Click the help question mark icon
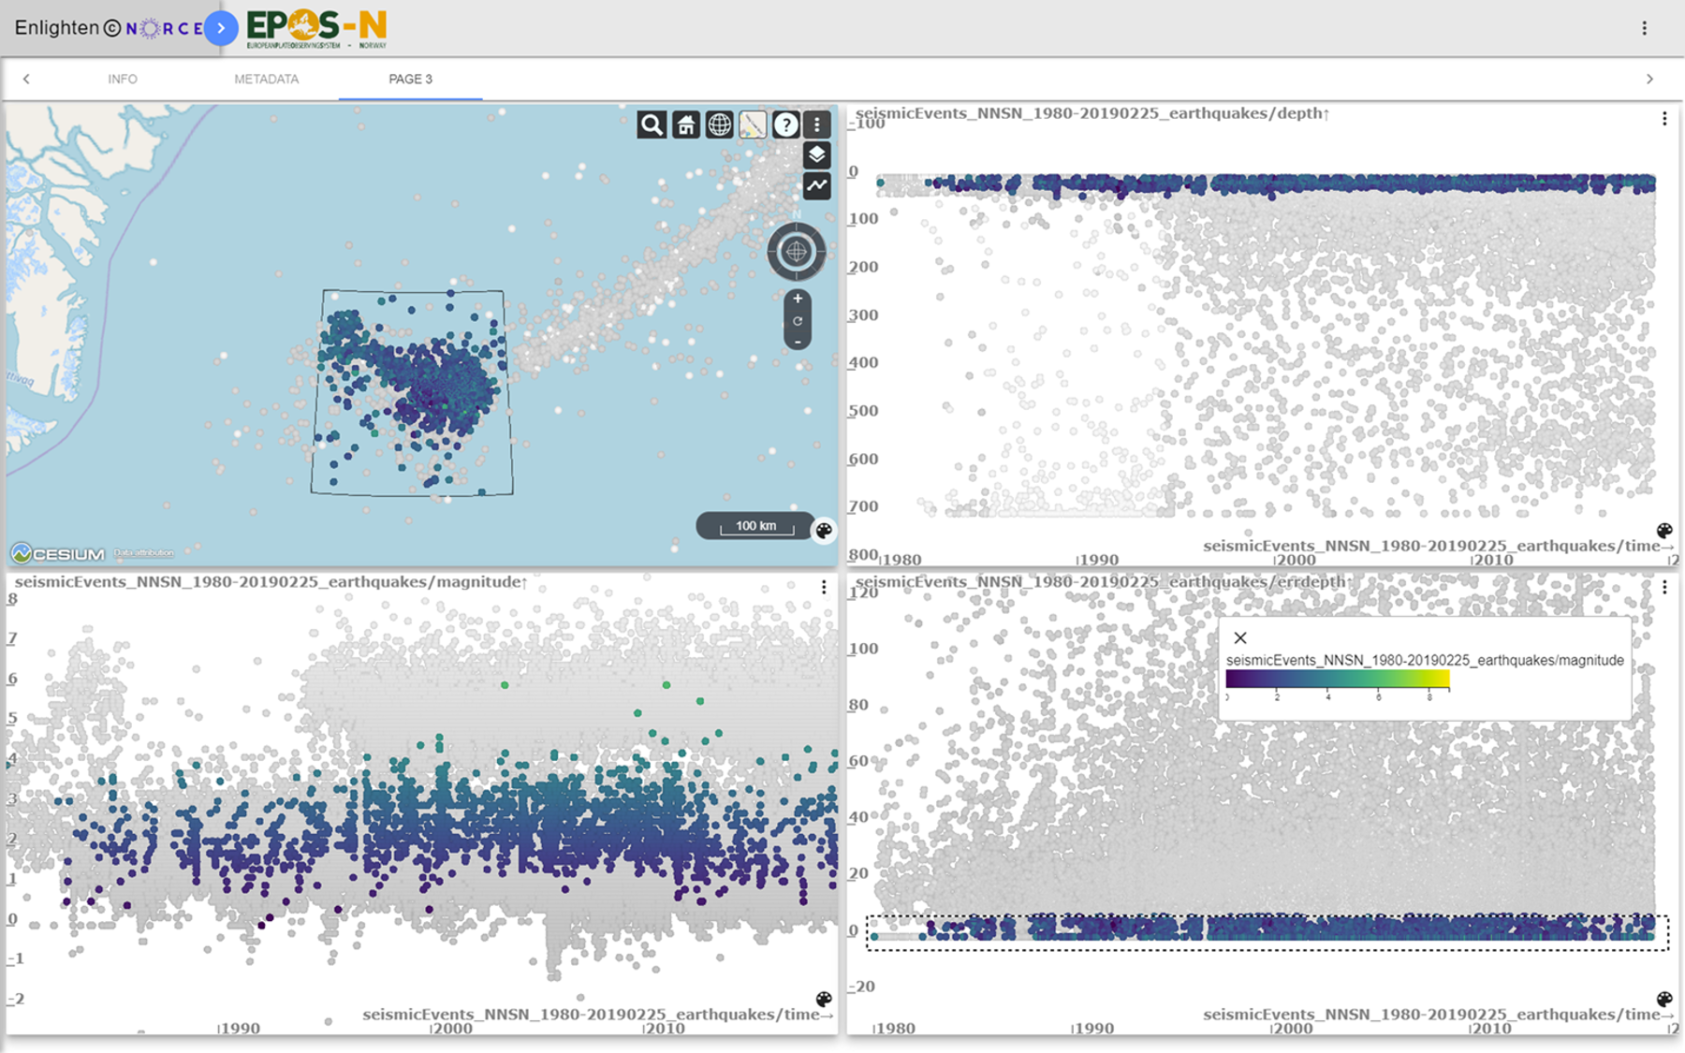This screenshot has height=1053, width=1685. coord(786,124)
